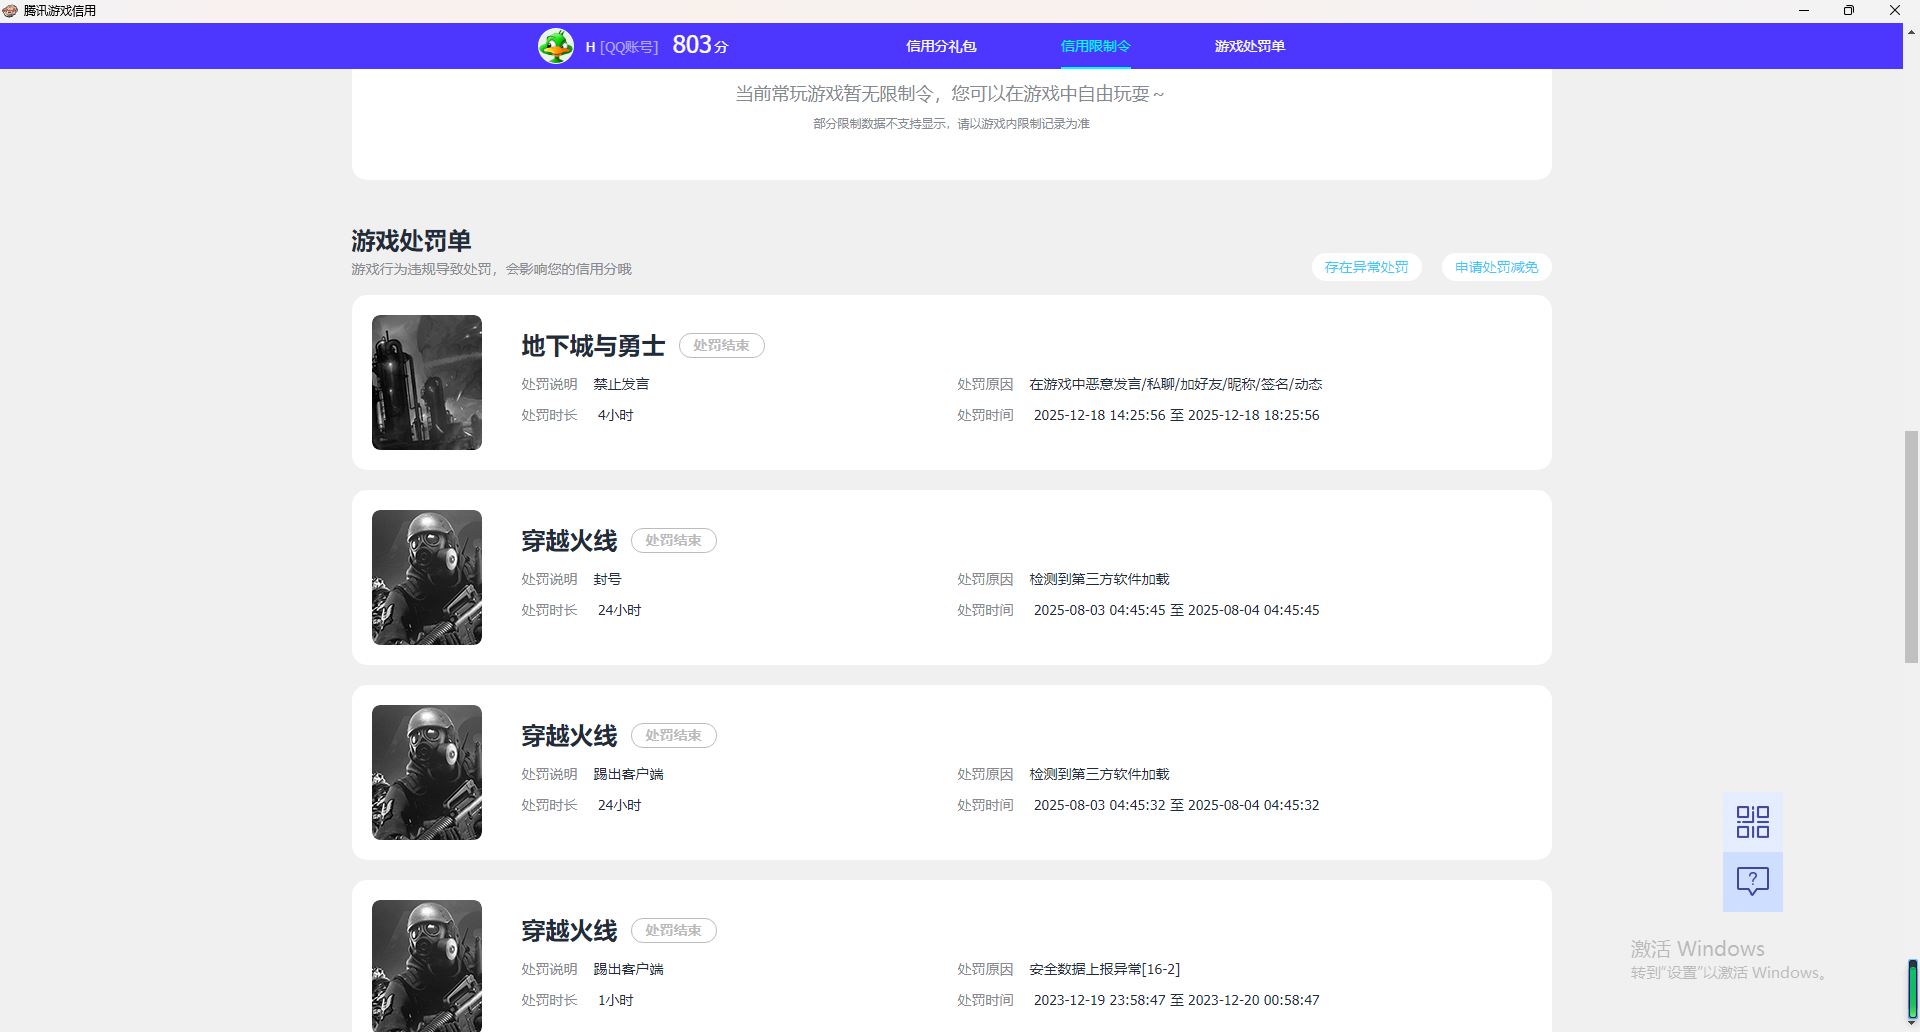Click the second 穿越火线 cover with 踢出客户端 24小时
1920x1032 pixels.
pyautogui.click(x=427, y=772)
